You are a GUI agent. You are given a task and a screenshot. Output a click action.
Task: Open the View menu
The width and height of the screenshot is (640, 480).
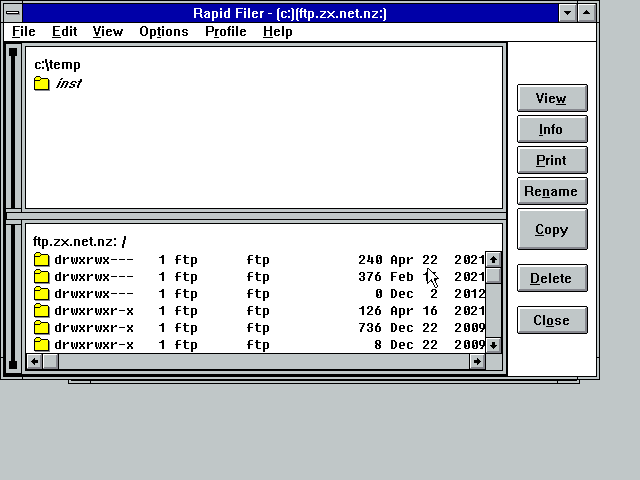108,31
